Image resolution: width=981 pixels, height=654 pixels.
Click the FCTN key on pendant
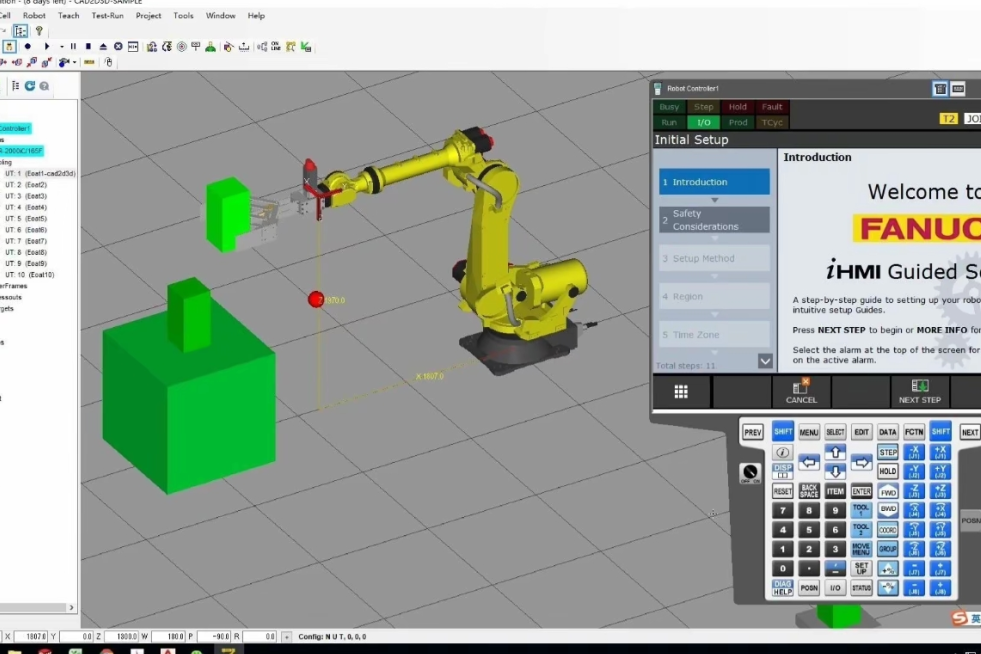point(913,432)
